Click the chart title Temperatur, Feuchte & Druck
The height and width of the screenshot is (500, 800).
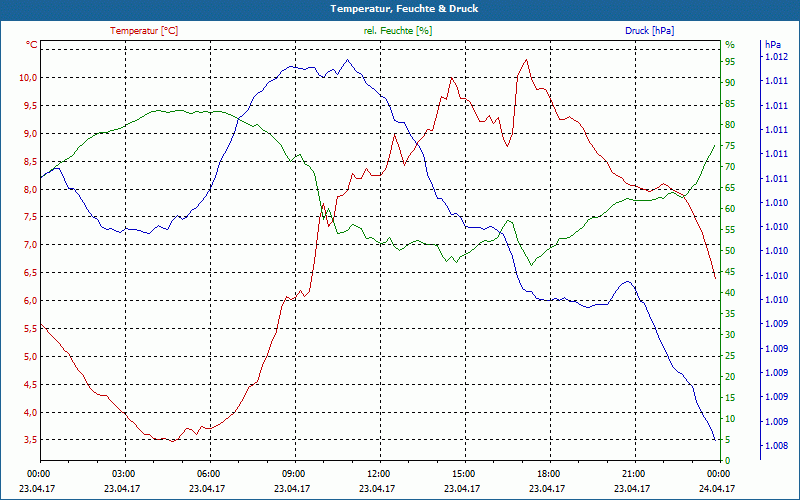[x=404, y=9]
